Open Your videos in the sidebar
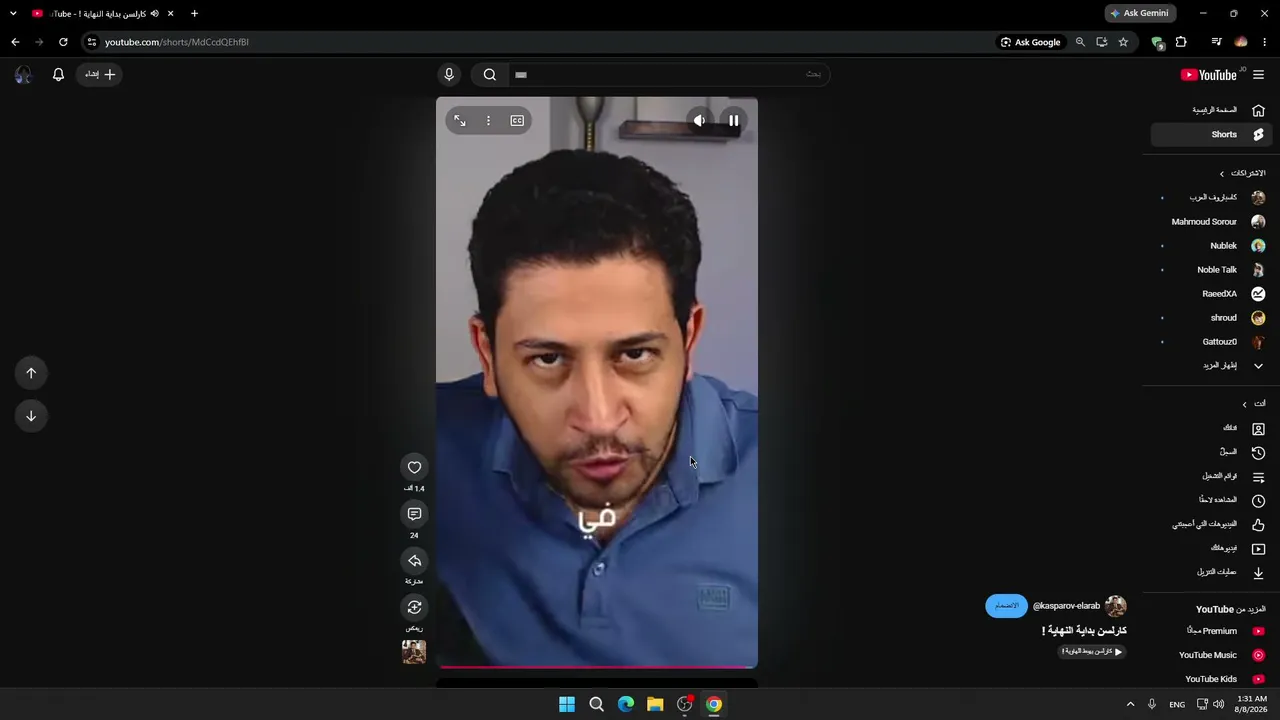 pos(1211,548)
